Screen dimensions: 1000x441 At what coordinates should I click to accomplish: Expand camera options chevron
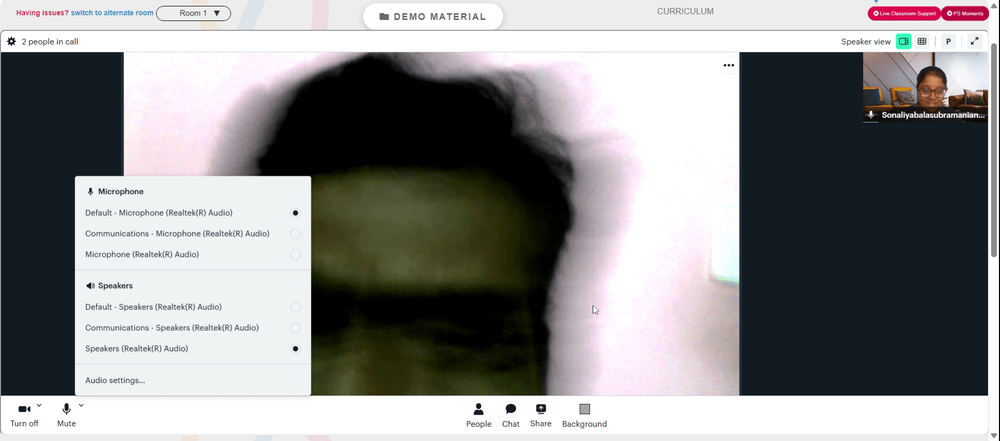pos(39,405)
